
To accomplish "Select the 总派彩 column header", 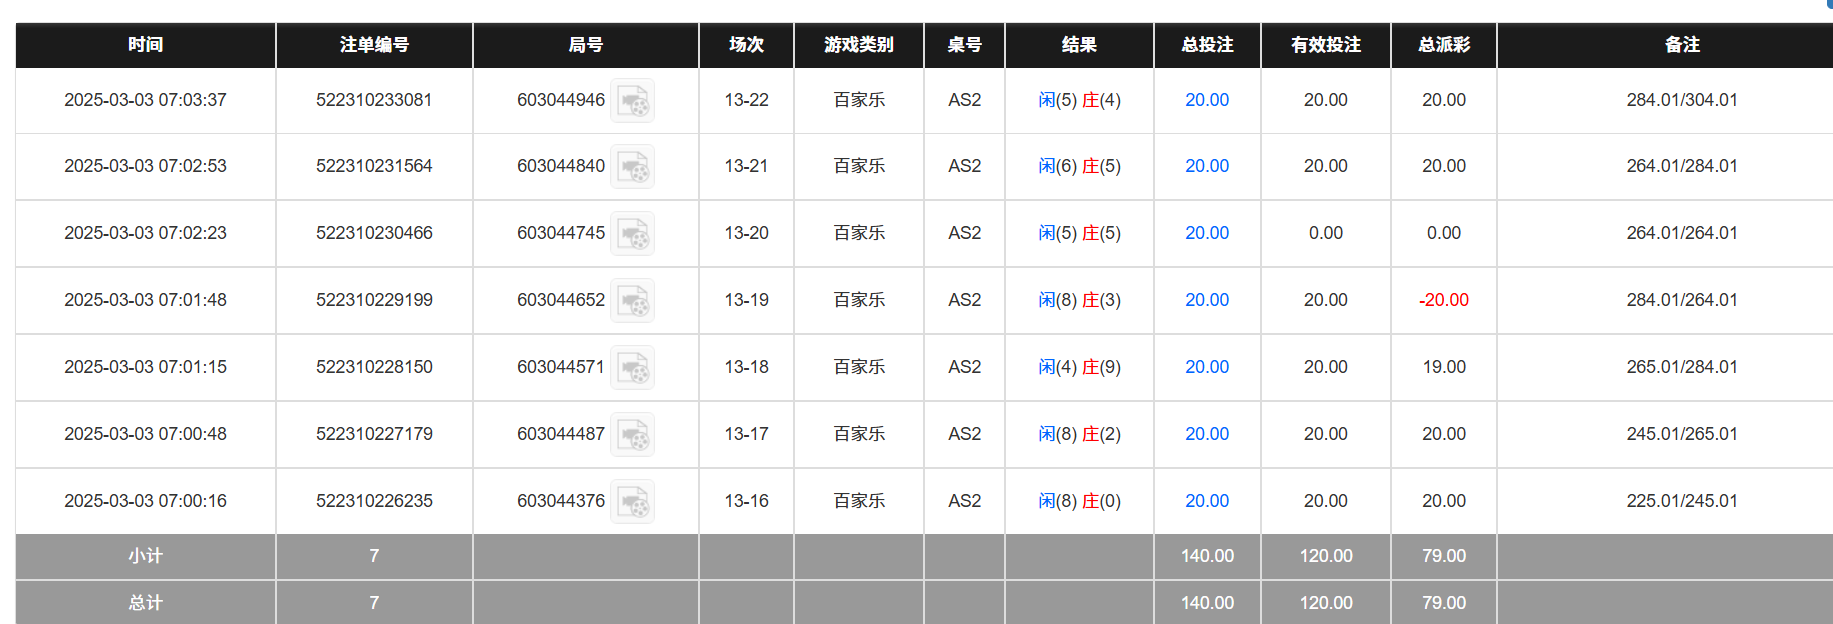I will (1443, 45).
